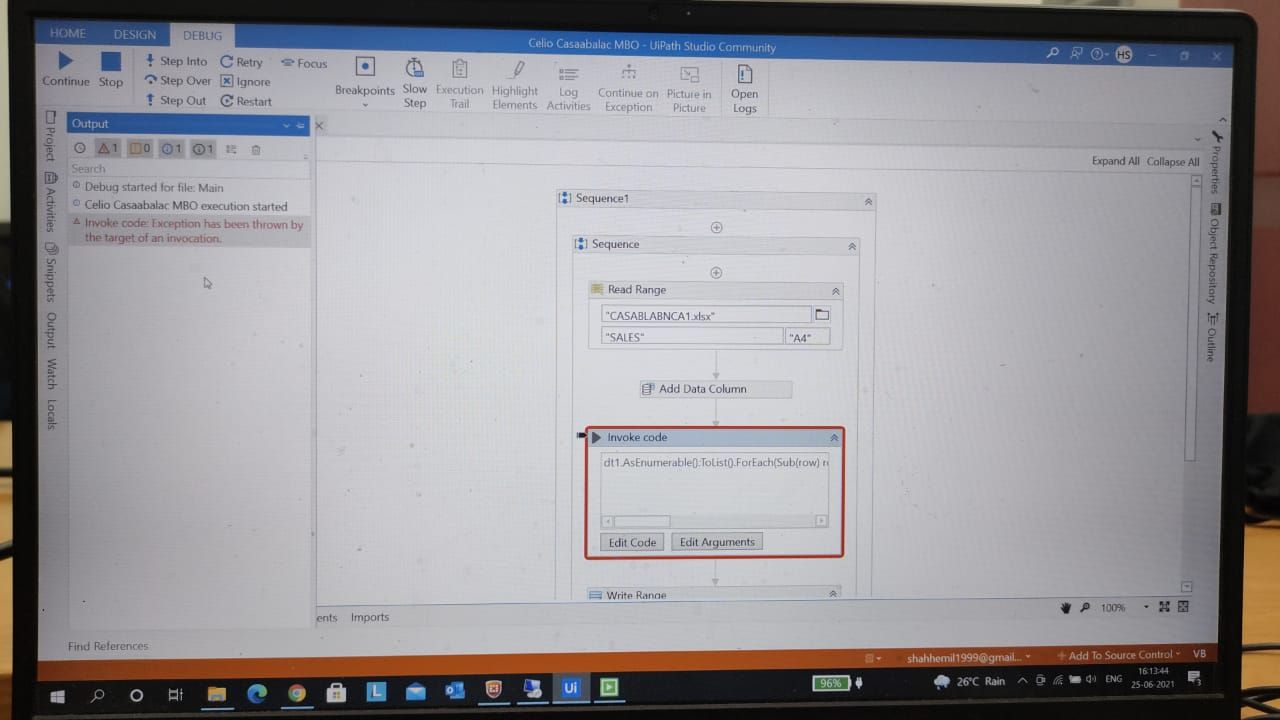Image resolution: width=1280 pixels, height=720 pixels.
Task: Open the 100% zoom dropdown
Action: pos(1146,607)
